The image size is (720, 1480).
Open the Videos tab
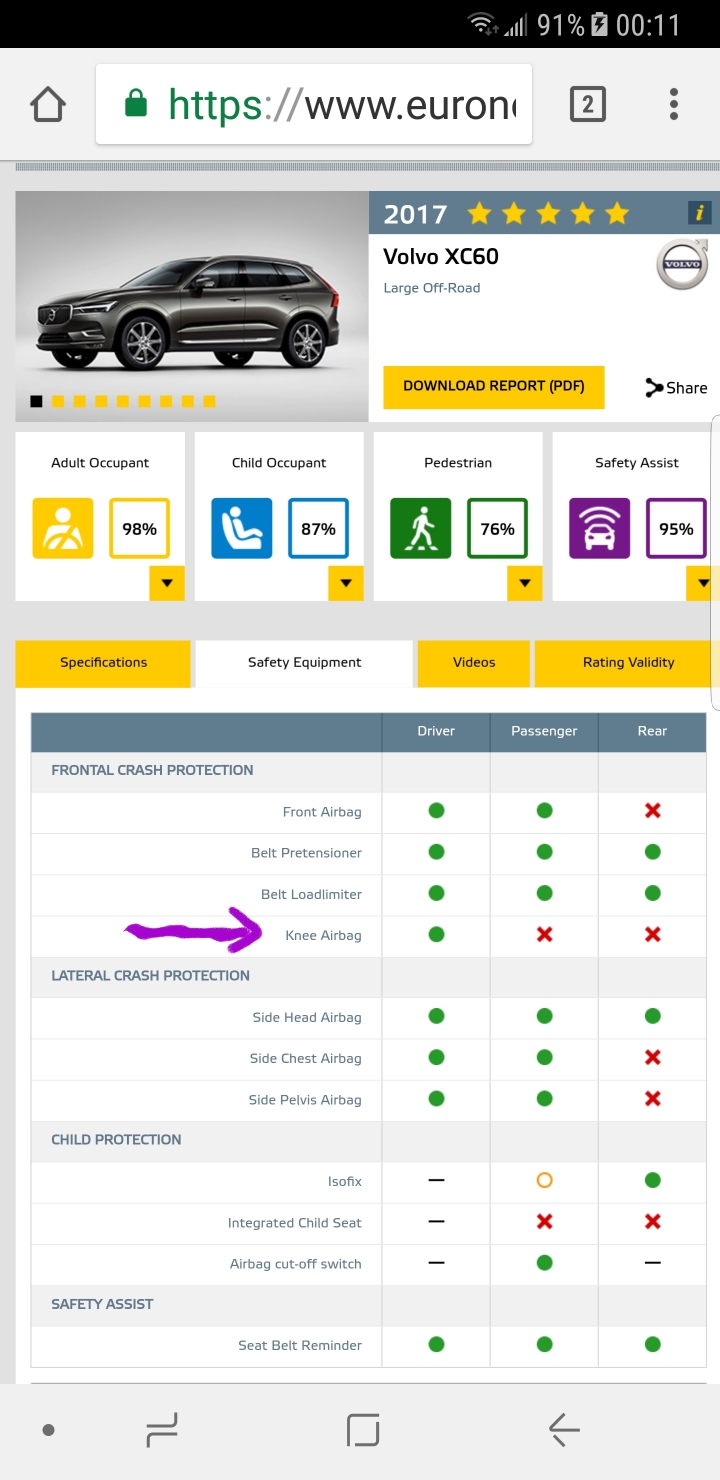tap(474, 663)
